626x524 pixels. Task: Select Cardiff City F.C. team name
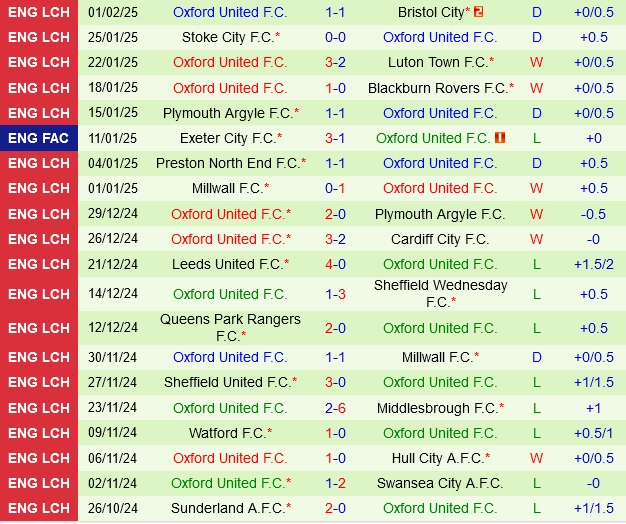[x=440, y=239]
